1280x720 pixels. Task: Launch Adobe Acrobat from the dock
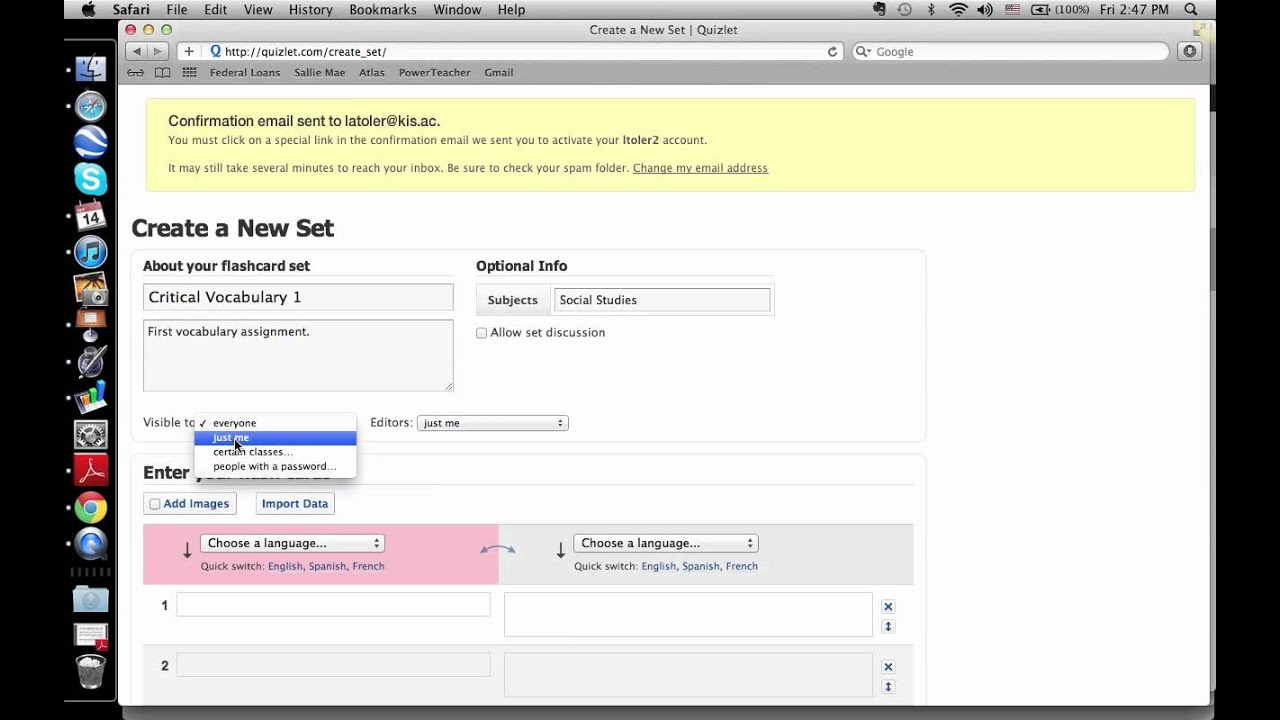point(90,470)
